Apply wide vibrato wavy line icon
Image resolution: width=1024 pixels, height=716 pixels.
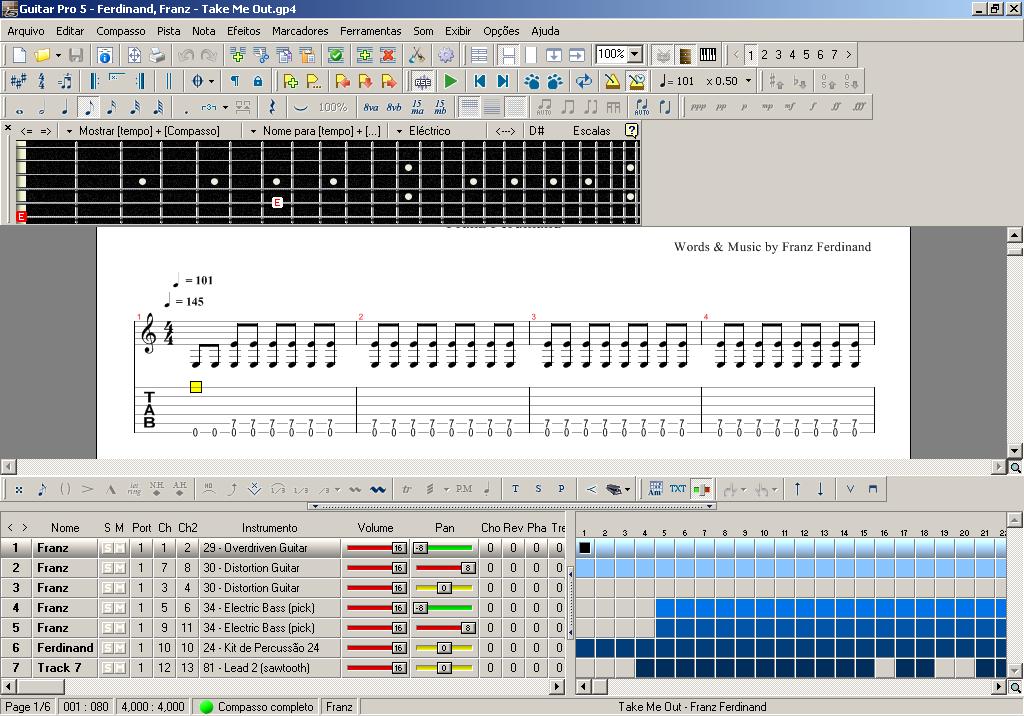(377, 489)
